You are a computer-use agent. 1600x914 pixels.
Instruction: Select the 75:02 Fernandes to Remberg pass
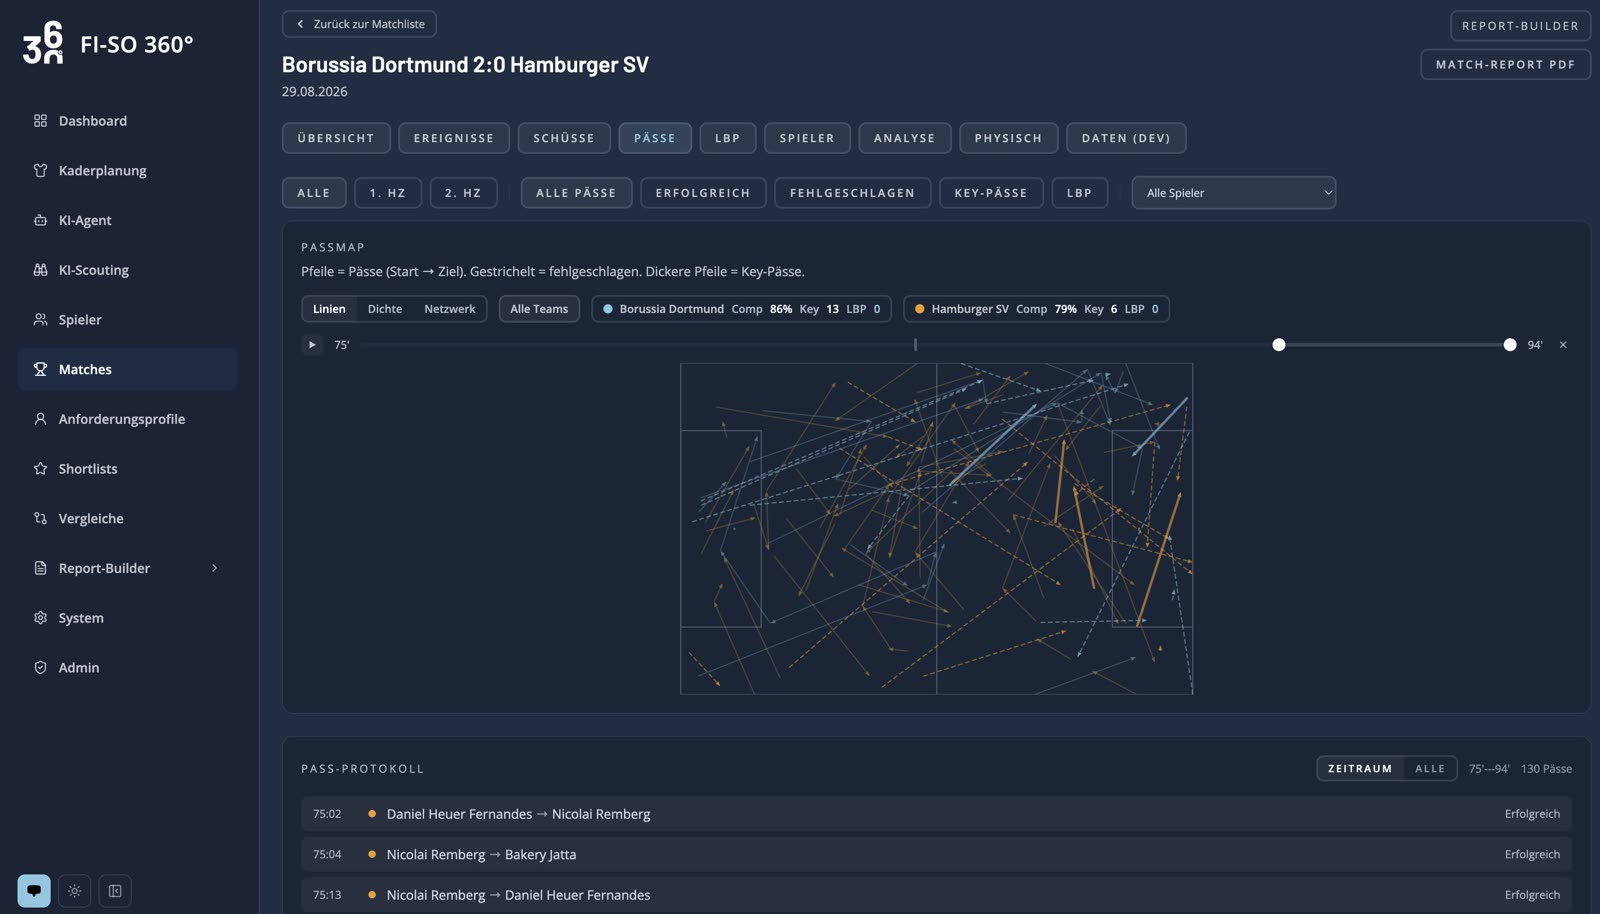click(936, 814)
